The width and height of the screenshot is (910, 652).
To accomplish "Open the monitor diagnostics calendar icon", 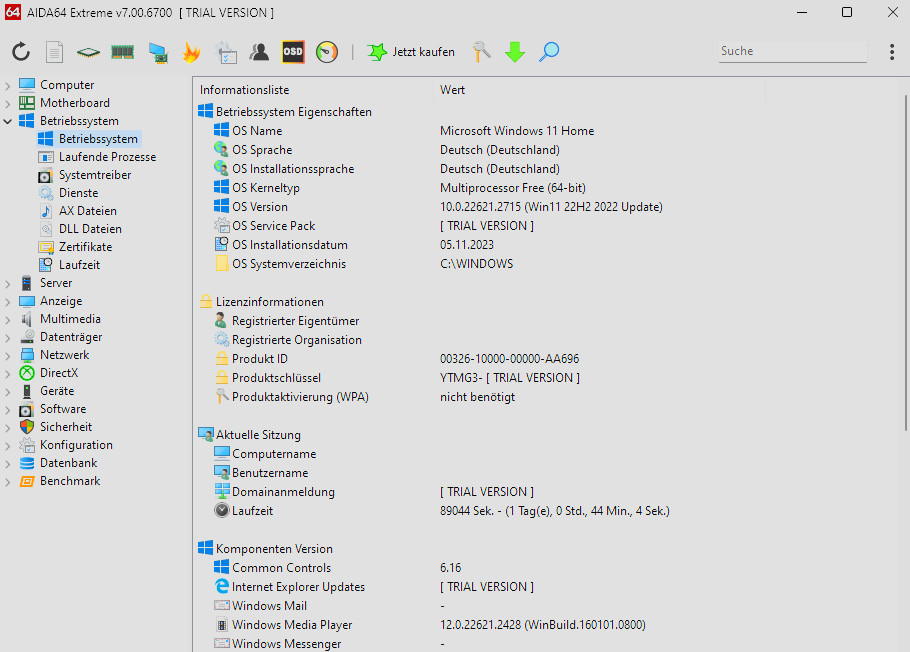I will [225, 51].
